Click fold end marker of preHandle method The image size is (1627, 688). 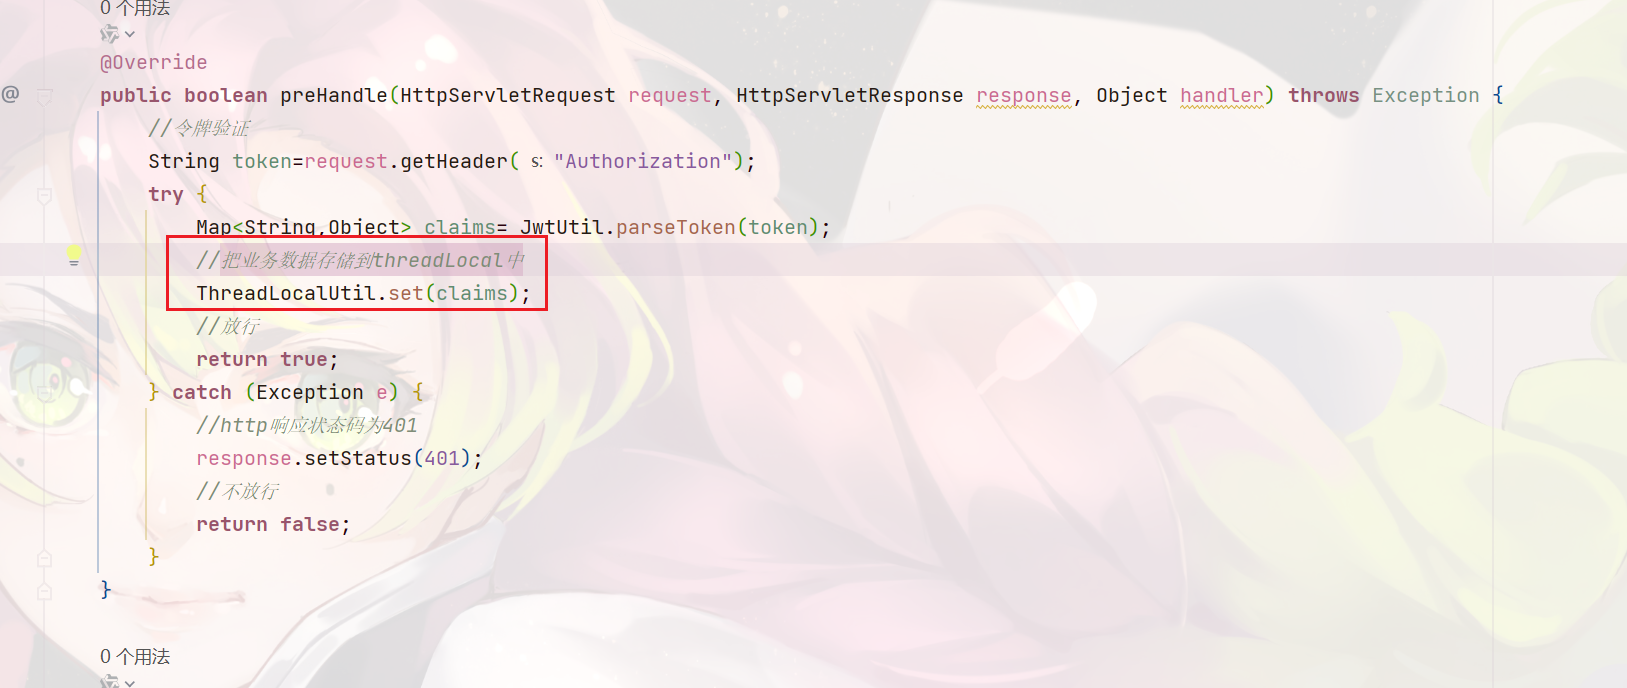coord(44,591)
